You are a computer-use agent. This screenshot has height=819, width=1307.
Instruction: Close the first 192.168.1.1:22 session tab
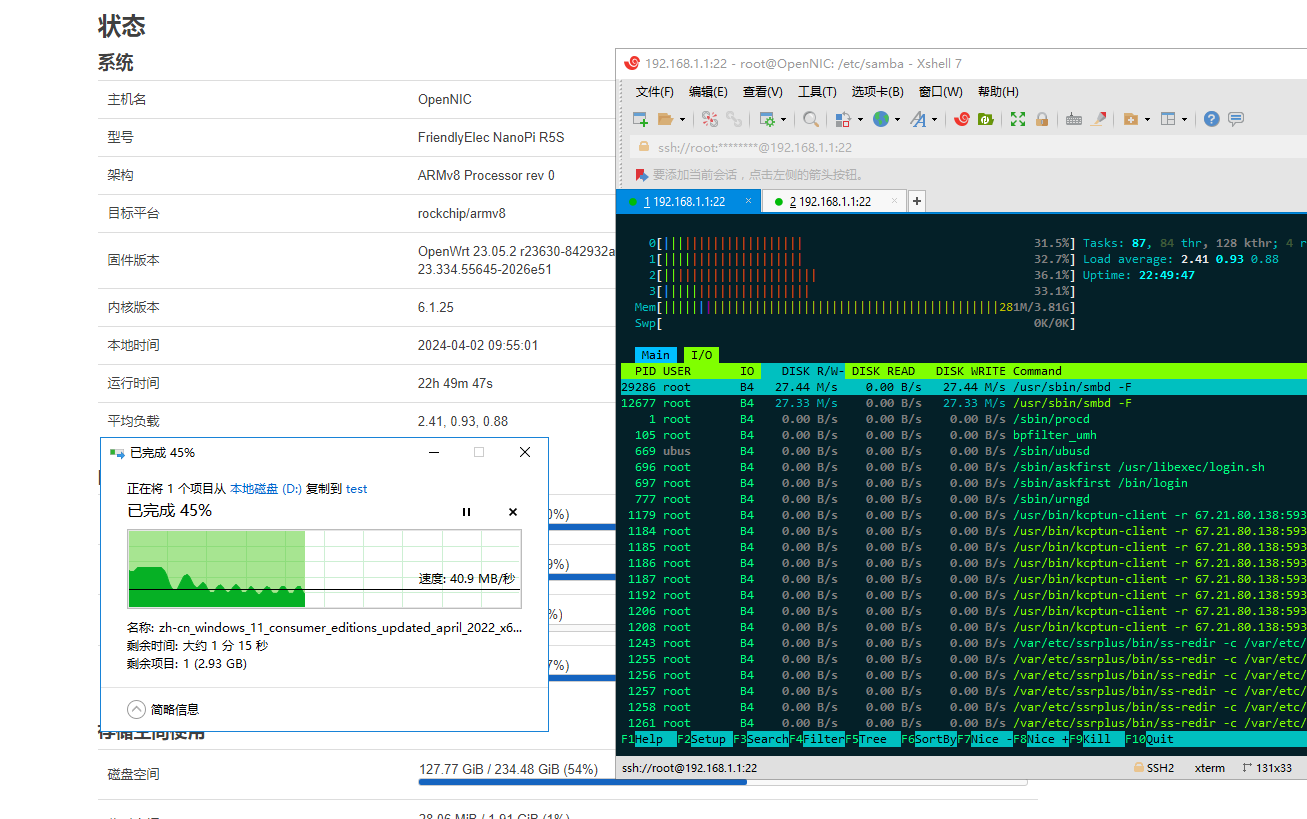coord(748,201)
